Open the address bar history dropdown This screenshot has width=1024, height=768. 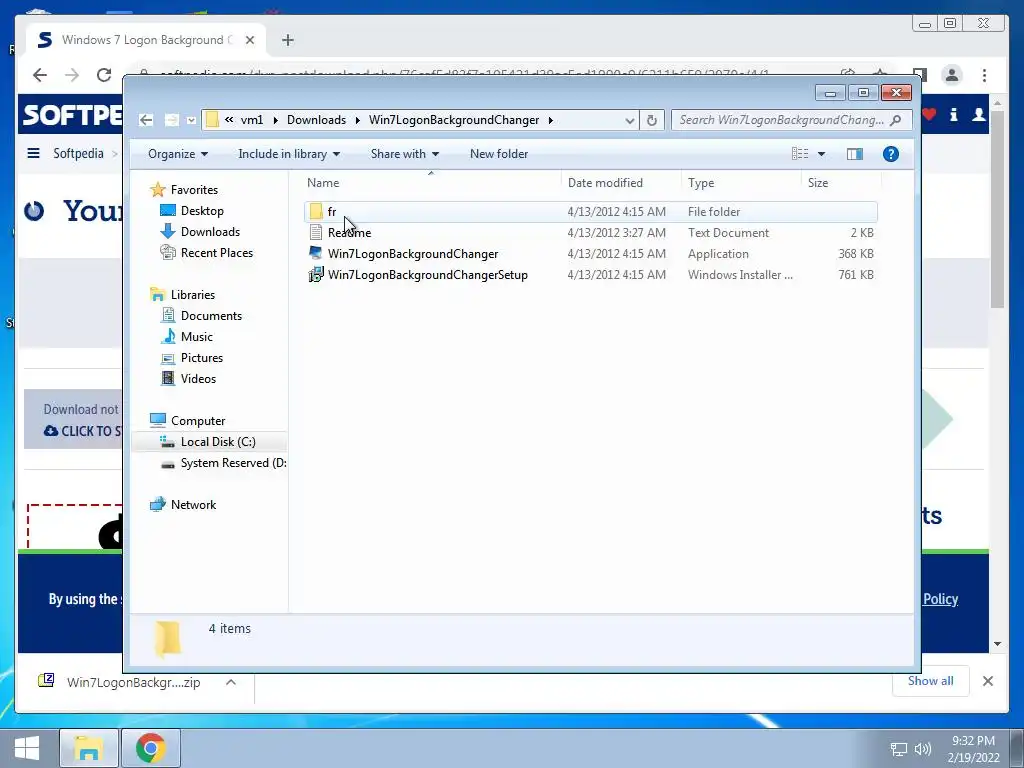click(629, 121)
